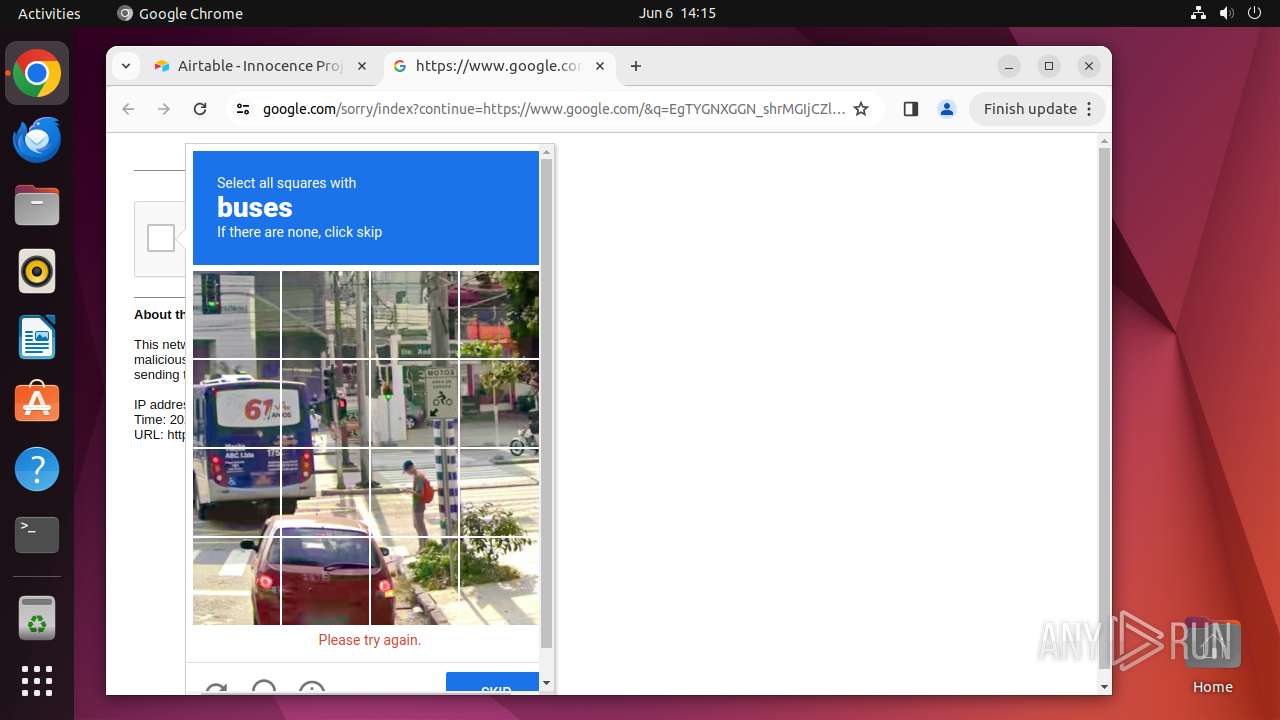Open captcha help information
Image resolution: width=1280 pixels, height=720 pixels.
click(312, 687)
